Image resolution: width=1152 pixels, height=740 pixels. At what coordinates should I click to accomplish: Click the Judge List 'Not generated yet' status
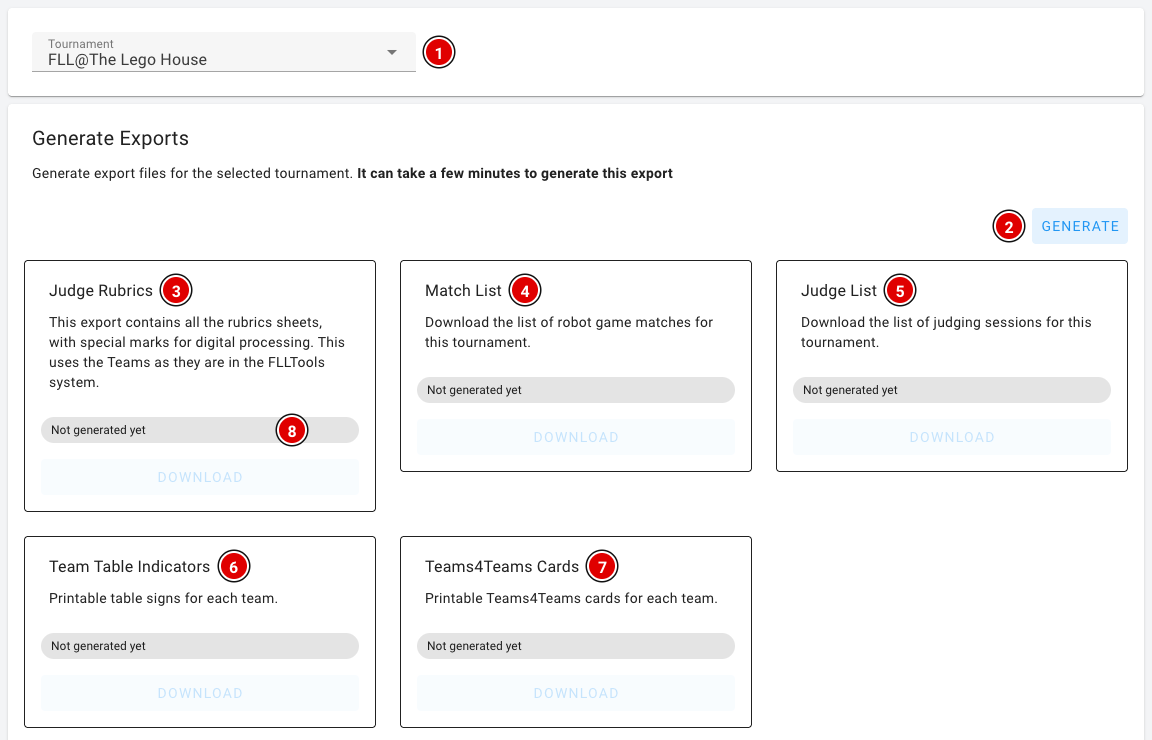pos(951,390)
